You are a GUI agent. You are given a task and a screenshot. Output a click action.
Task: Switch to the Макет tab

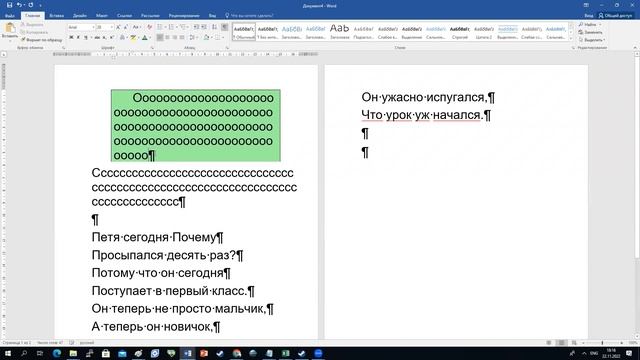(x=102, y=16)
